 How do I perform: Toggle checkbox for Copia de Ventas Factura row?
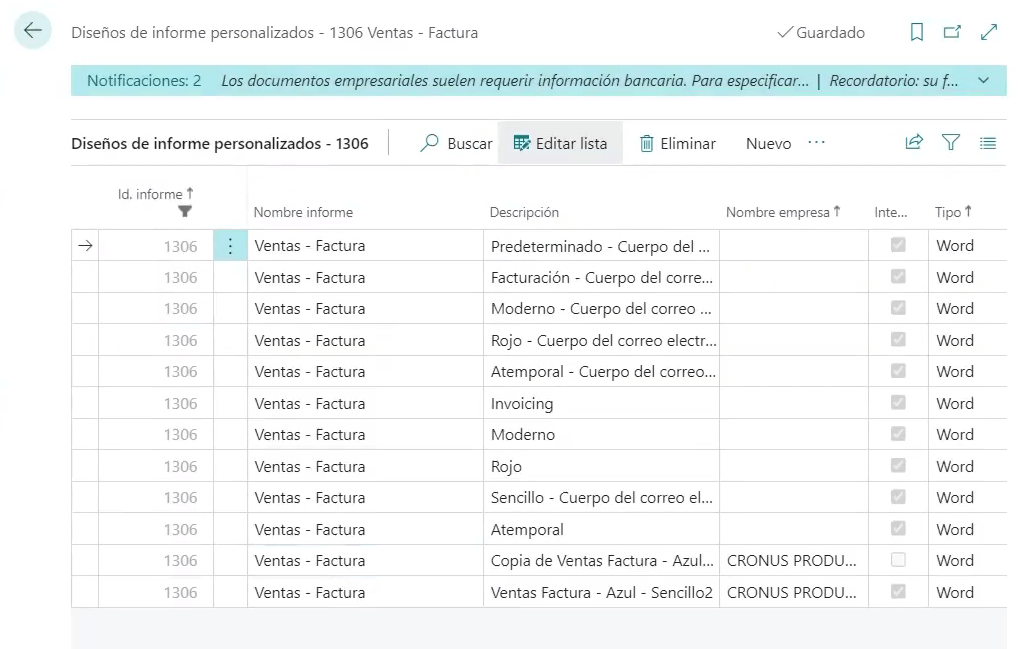point(898,560)
